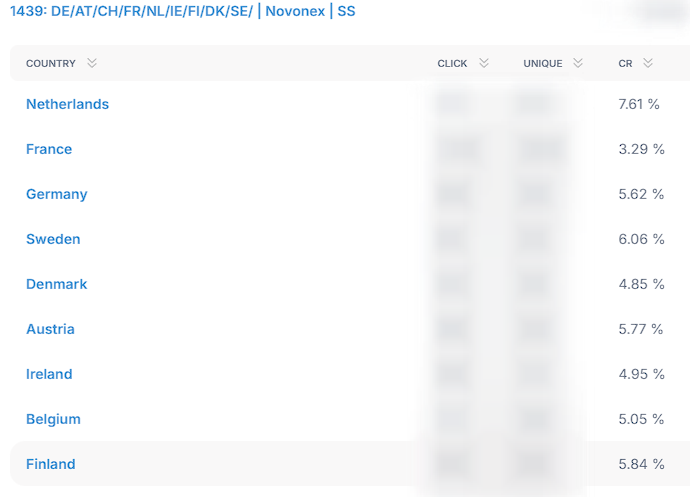The image size is (690, 497).
Task: Click the COUNTRY column header label
Action: [51, 63]
